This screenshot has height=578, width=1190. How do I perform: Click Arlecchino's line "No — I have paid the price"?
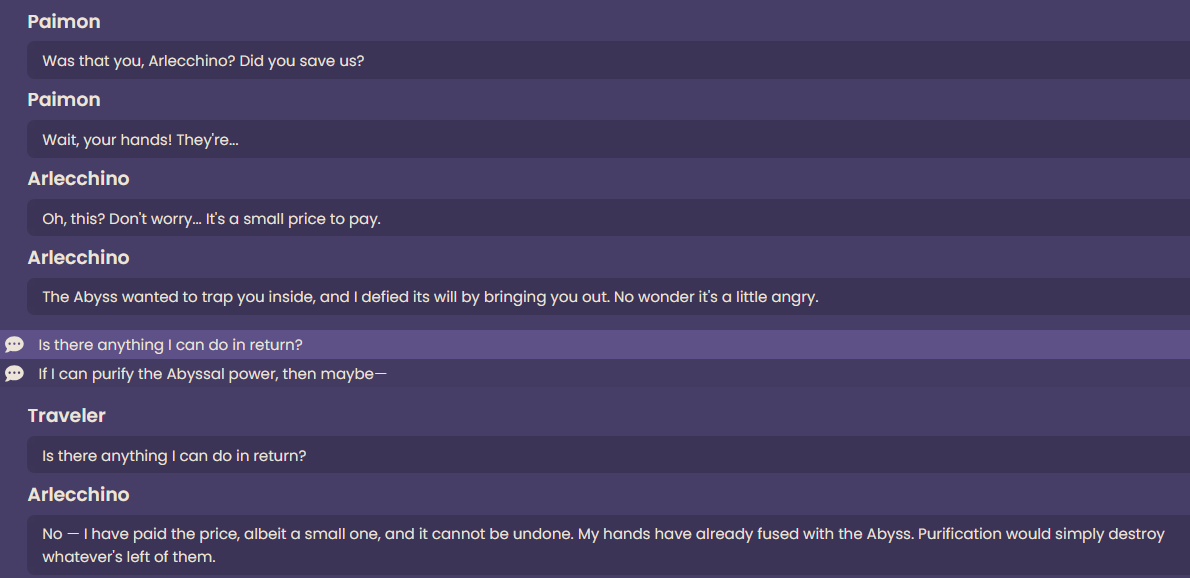pyautogui.click(x=609, y=545)
